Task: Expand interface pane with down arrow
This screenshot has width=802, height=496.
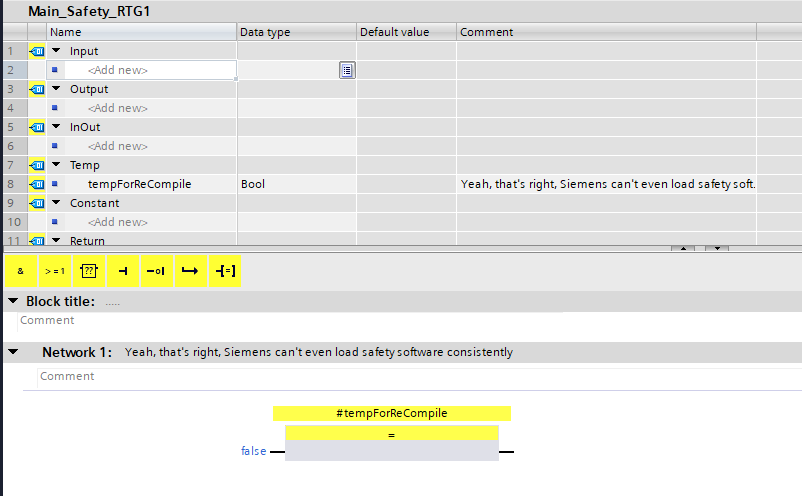Action: [717, 248]
